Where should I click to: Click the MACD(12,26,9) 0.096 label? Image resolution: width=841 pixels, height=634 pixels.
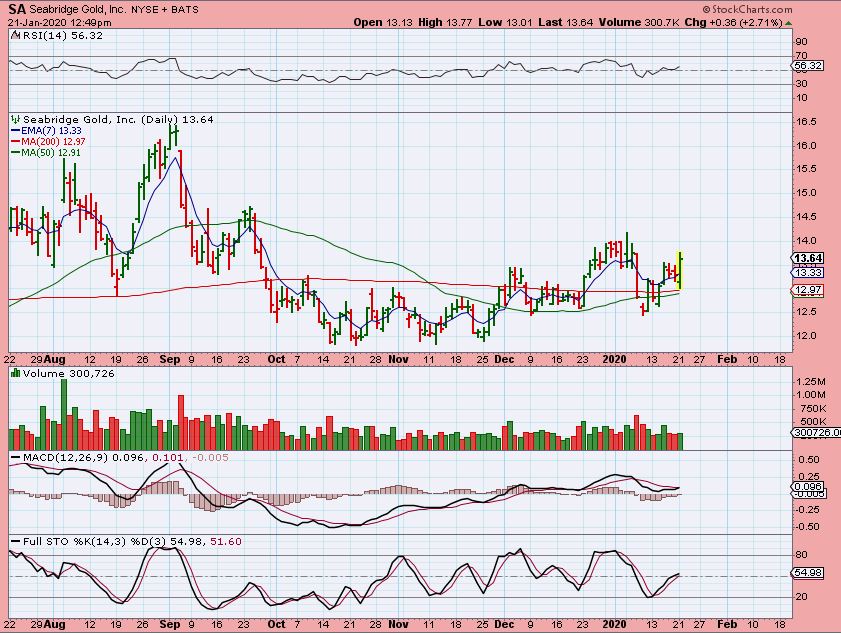(x=84, y=458)
